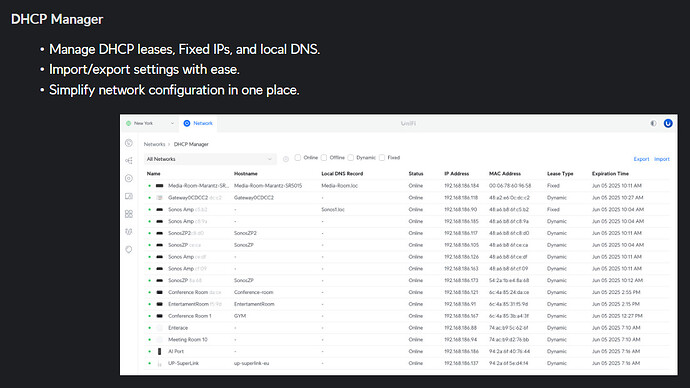Click MAC address 00:06:78:60:96:58
The image size is (690, 388).
pyautogui.click(x=510, y=186)
